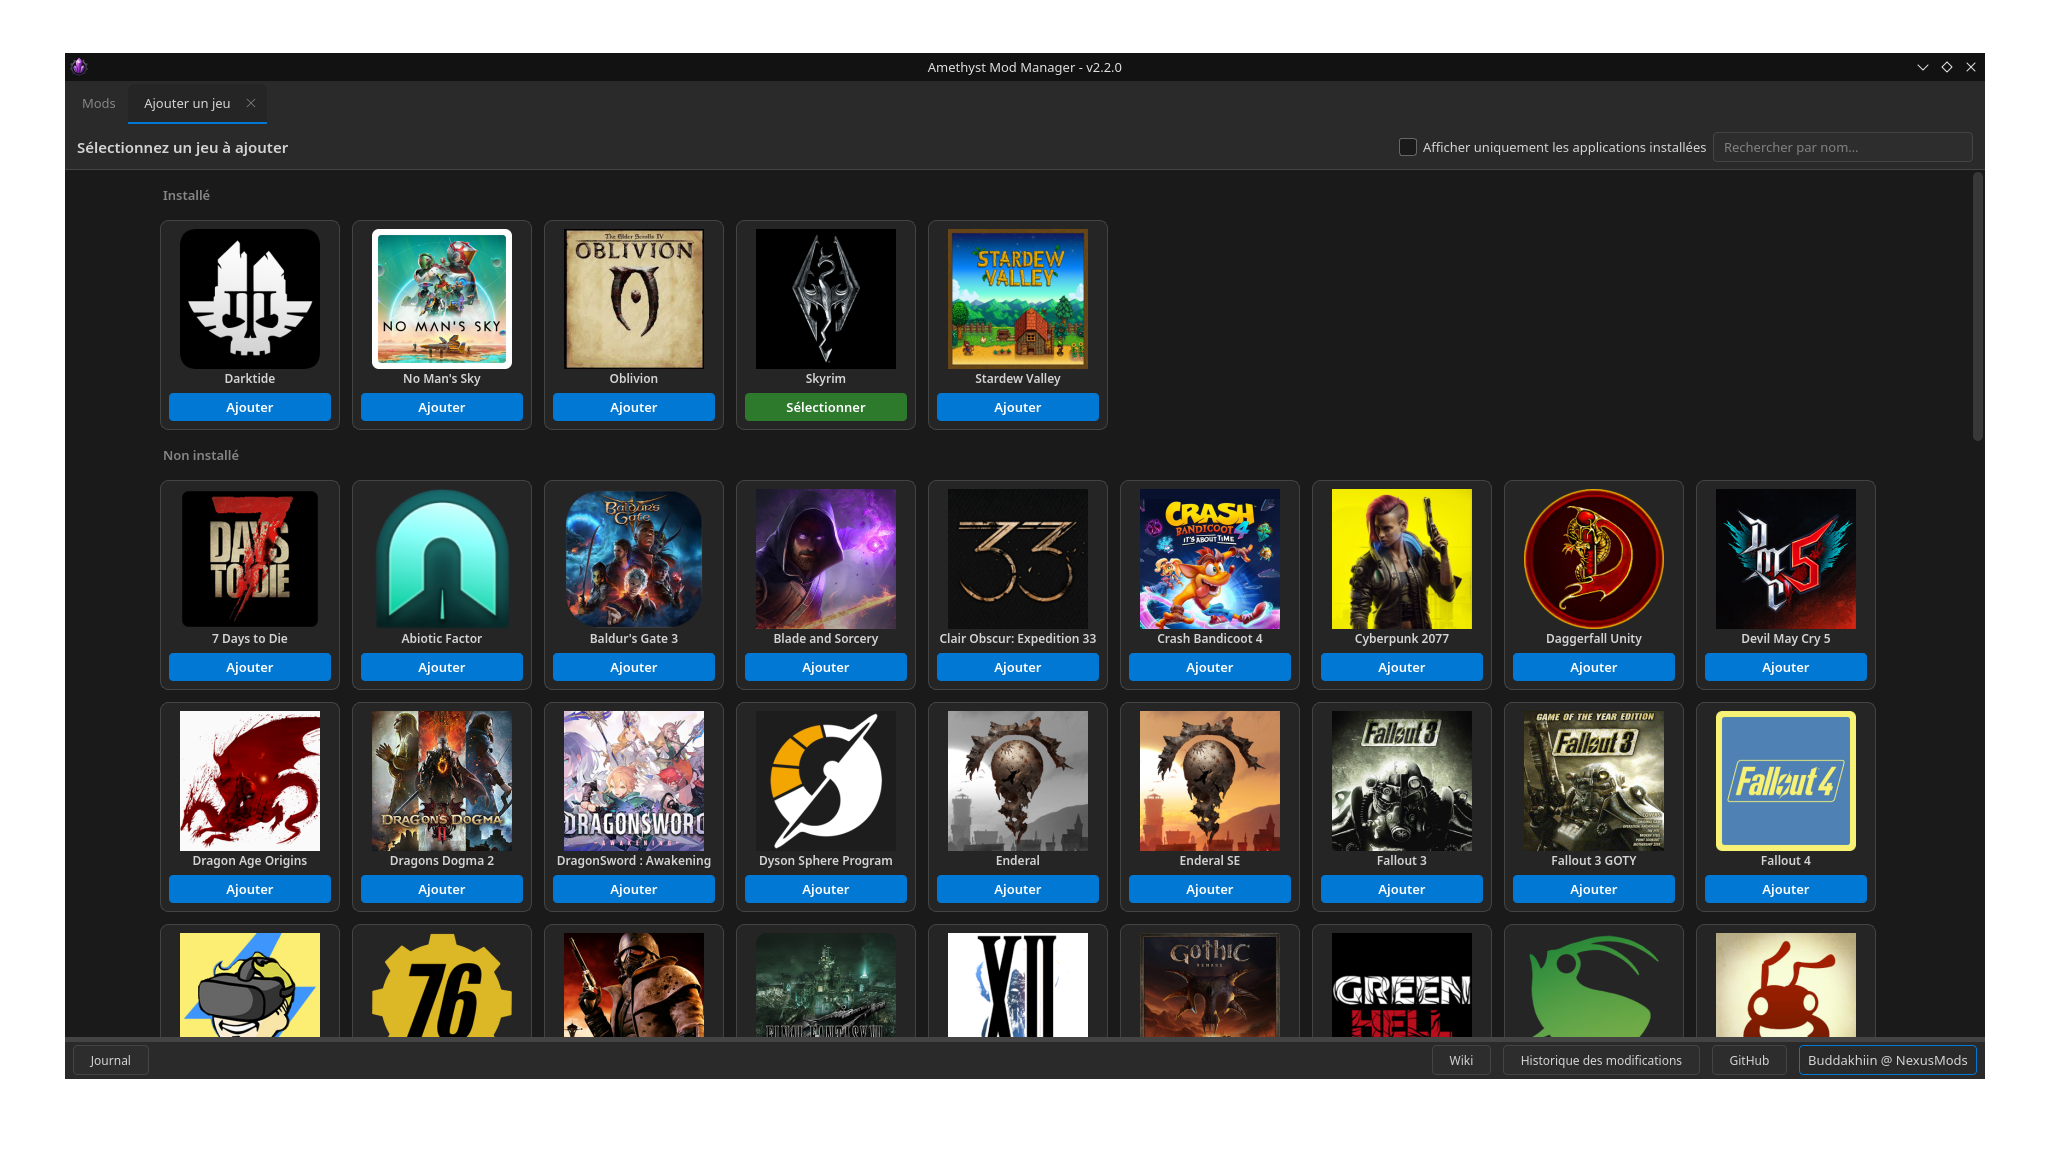Click the Dragon Age Origins icon
The image size is (2050, 1156).
250,781
